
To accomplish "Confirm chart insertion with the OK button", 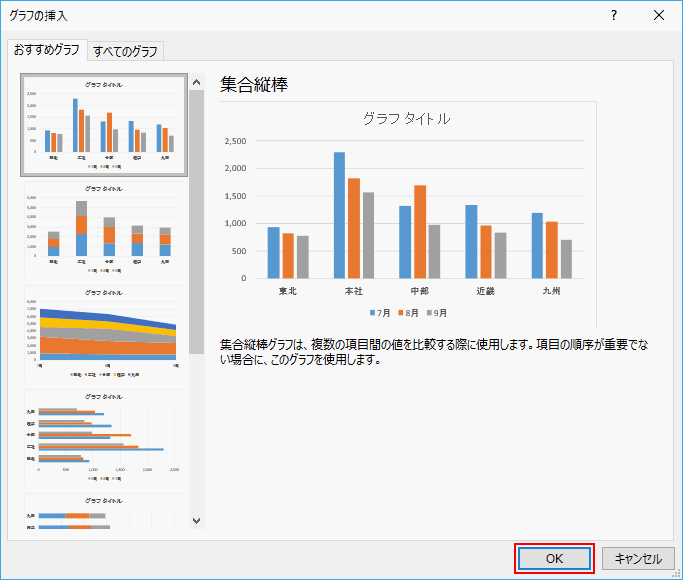I will pyautogui.click(x=555, y=558).
